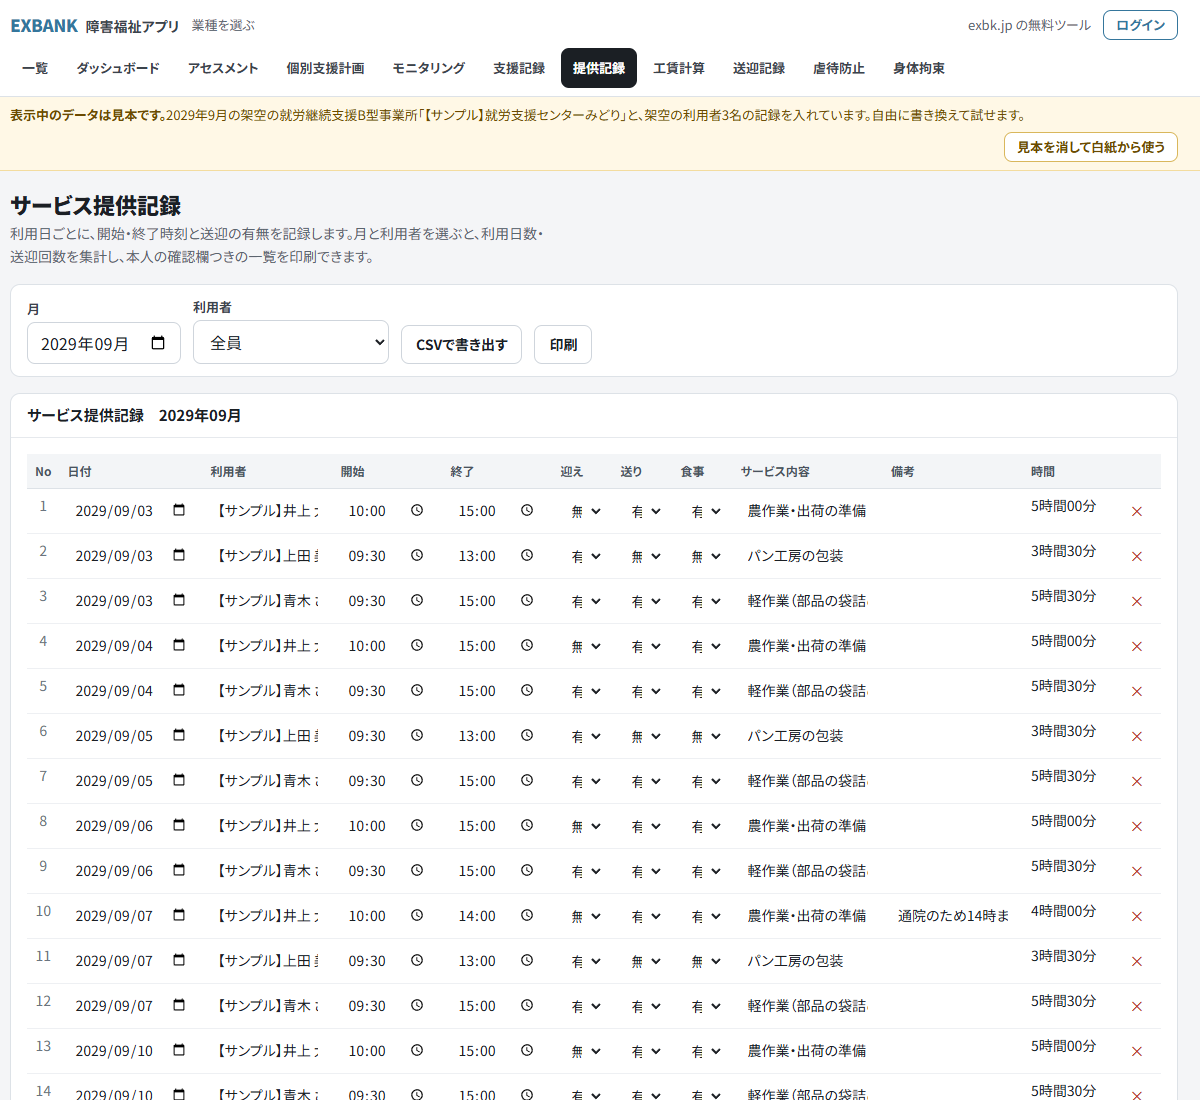
Task: Delete row 11 using its red X
Action: tap(1136, 961)
